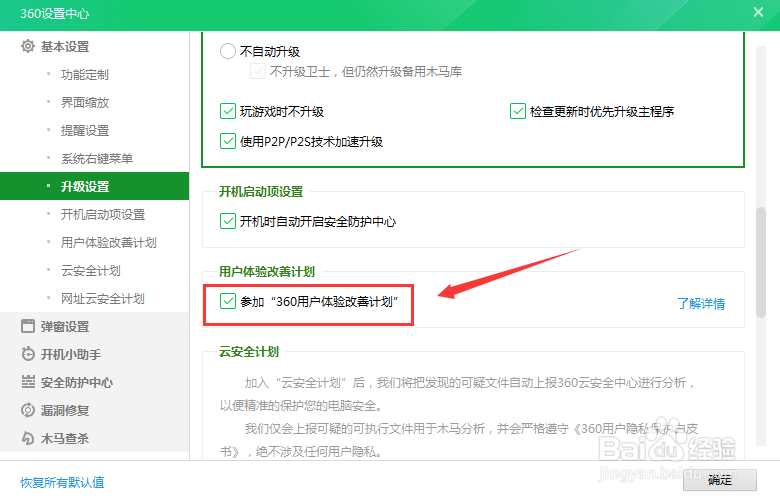The image size is (780, 500).
Task: Click the icon beside 木马查杀
Action: (x=28, y=438)
